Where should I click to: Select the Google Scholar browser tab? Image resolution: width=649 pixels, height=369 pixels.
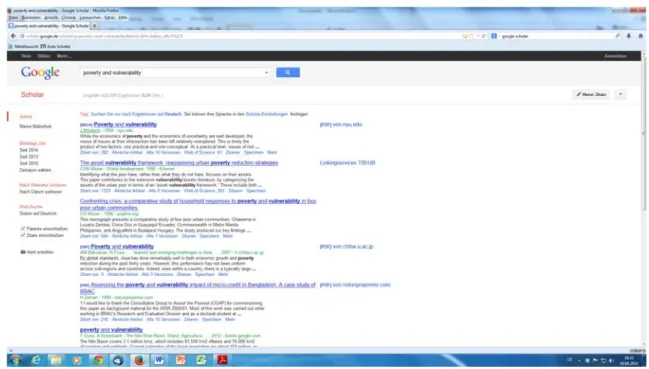[48, 26]
